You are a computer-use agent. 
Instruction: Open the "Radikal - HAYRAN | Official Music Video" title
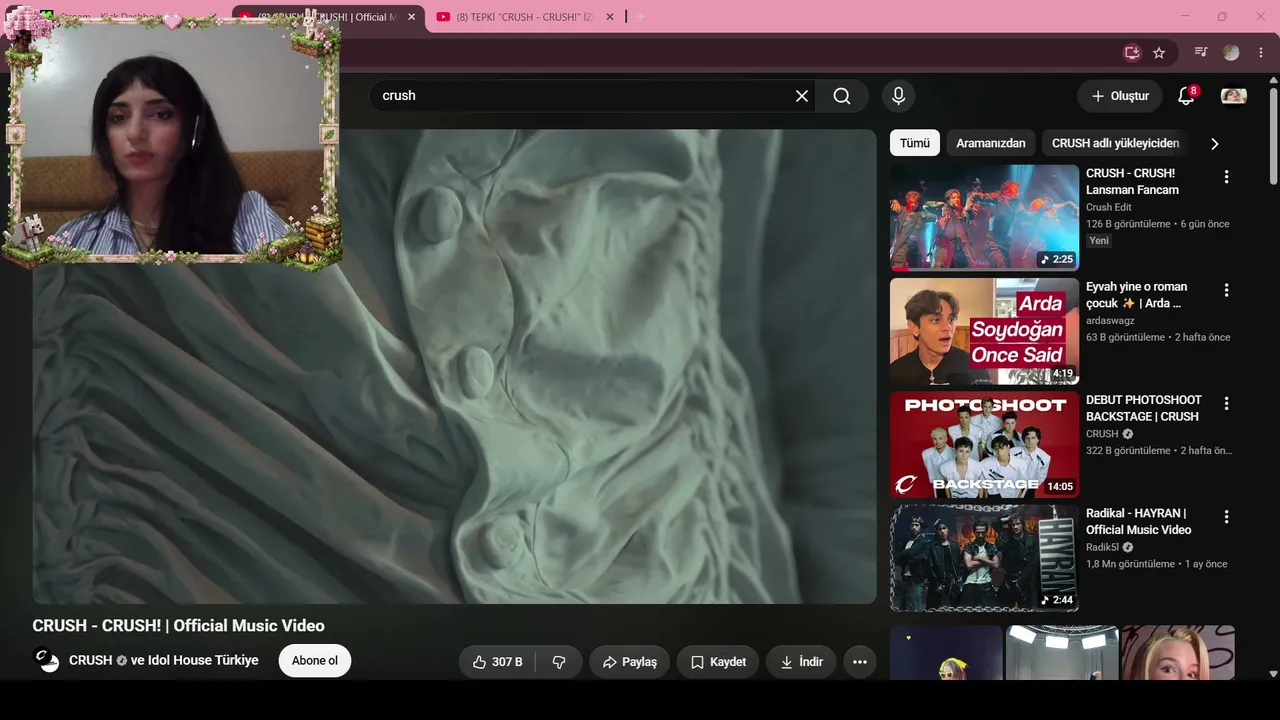[1138, 521]
